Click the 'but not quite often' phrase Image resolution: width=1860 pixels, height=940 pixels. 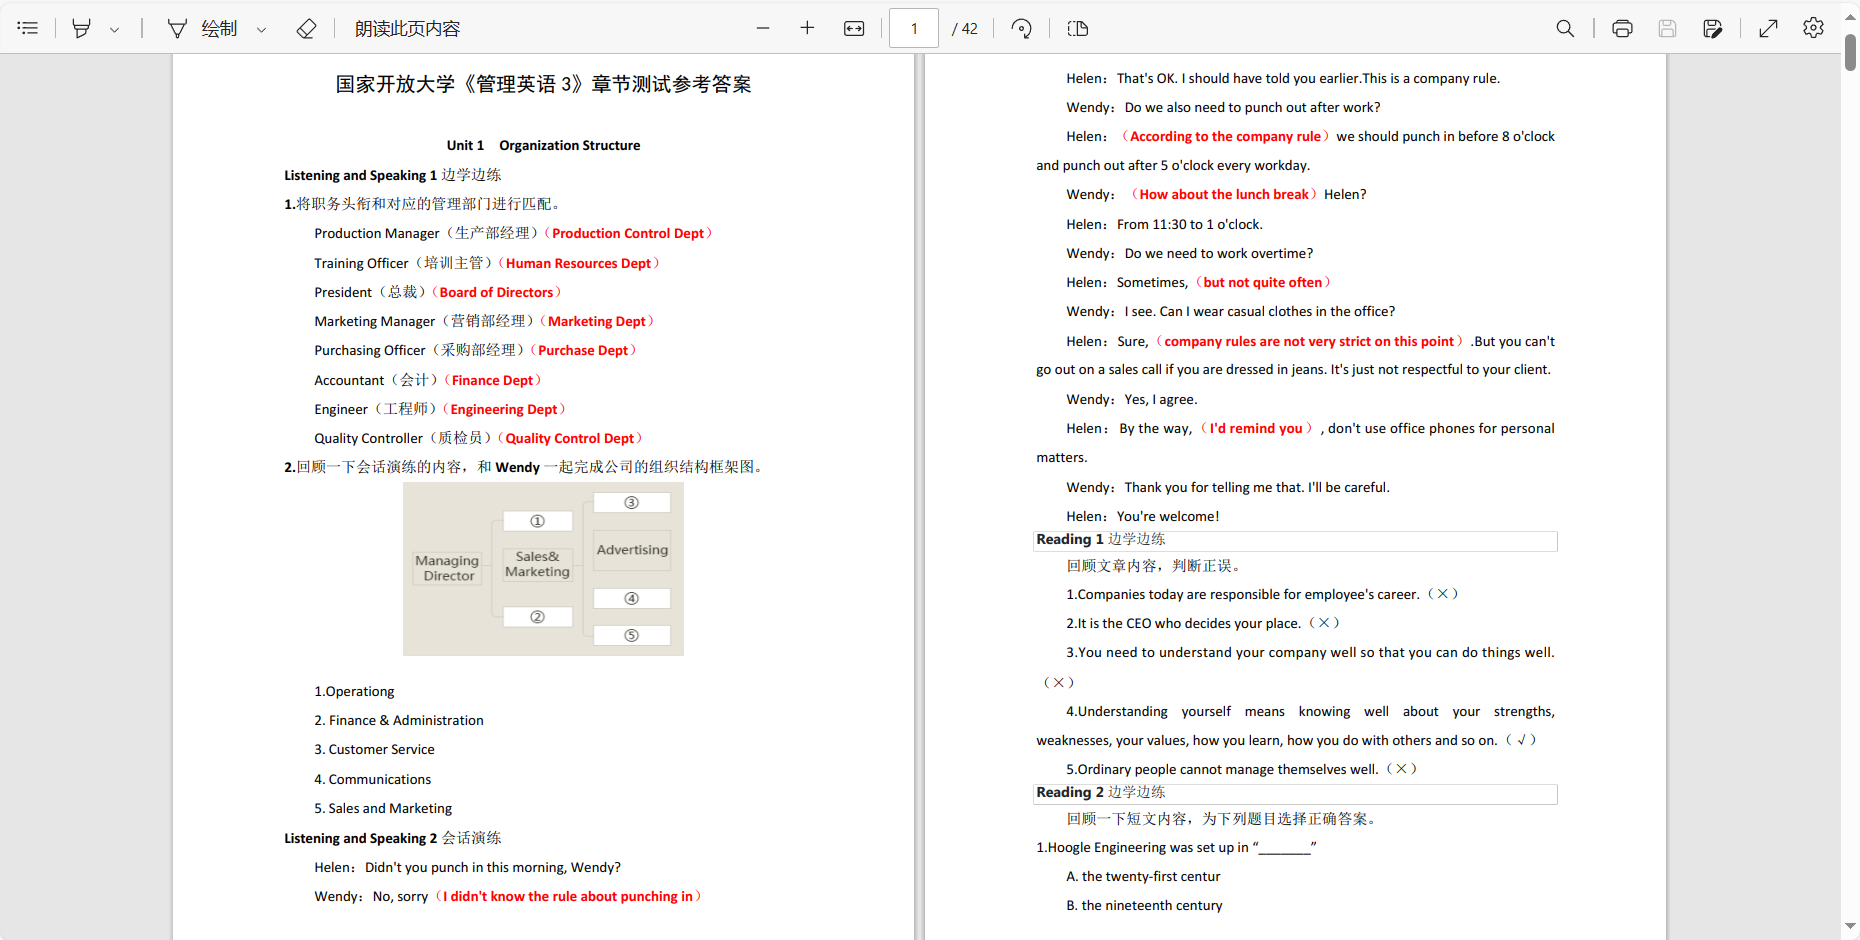(1263, 282)
